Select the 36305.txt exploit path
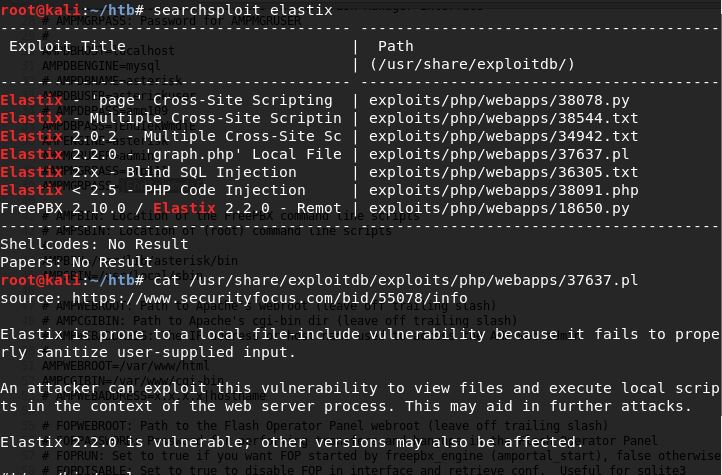The image size is (722, 475). [x=503, y=172]
